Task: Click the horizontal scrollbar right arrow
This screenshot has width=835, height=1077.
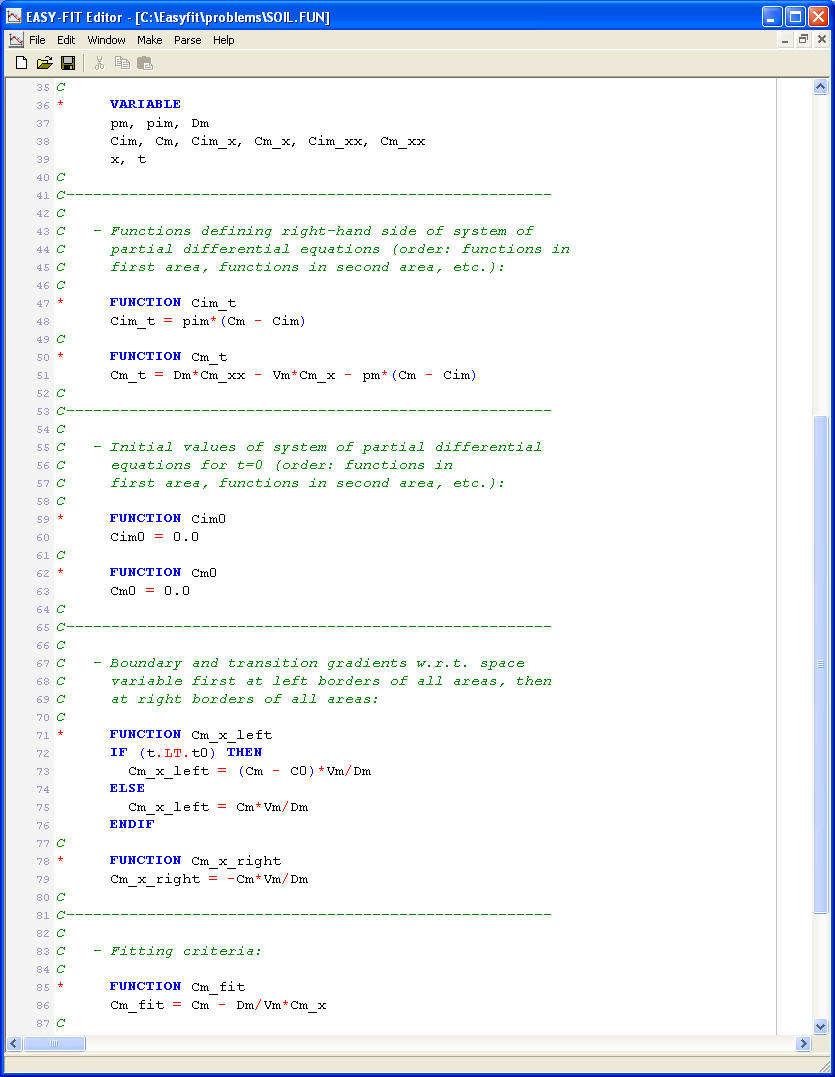Action: pos(803,1043)
